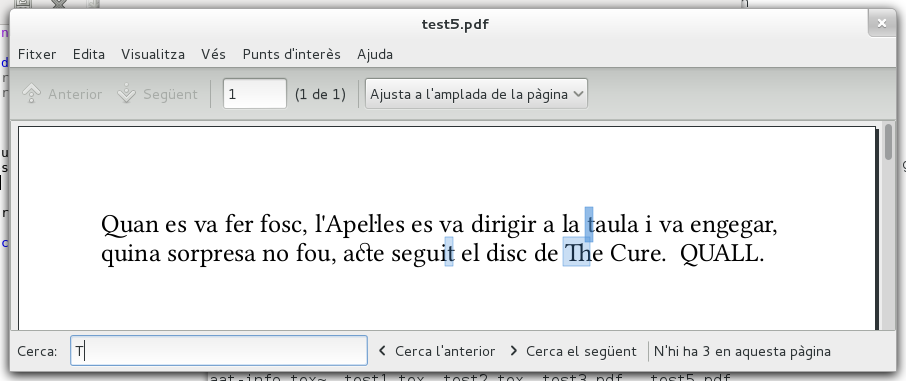This screenshot has height=381, width=906.
Task: Open the Punts d'interès menu
Action: tap(292, 54)
